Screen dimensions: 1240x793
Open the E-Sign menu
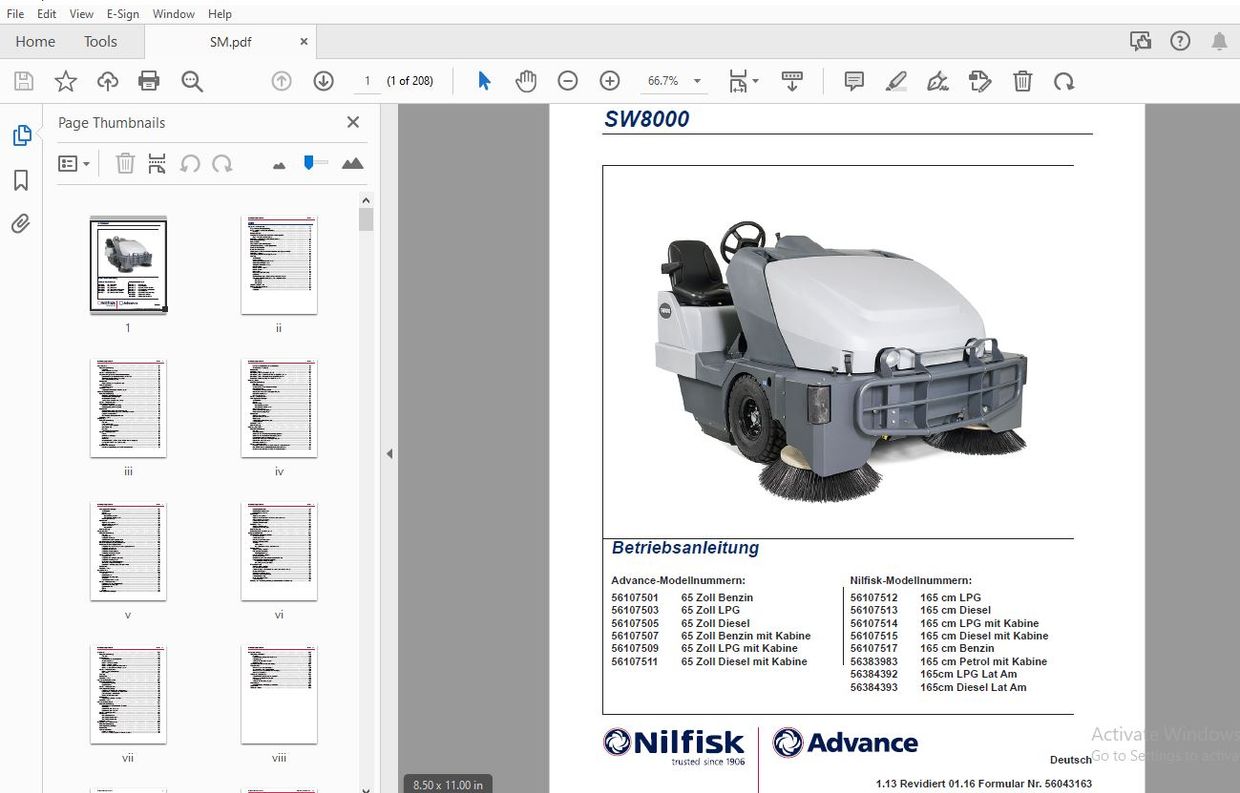click(122, 13)
